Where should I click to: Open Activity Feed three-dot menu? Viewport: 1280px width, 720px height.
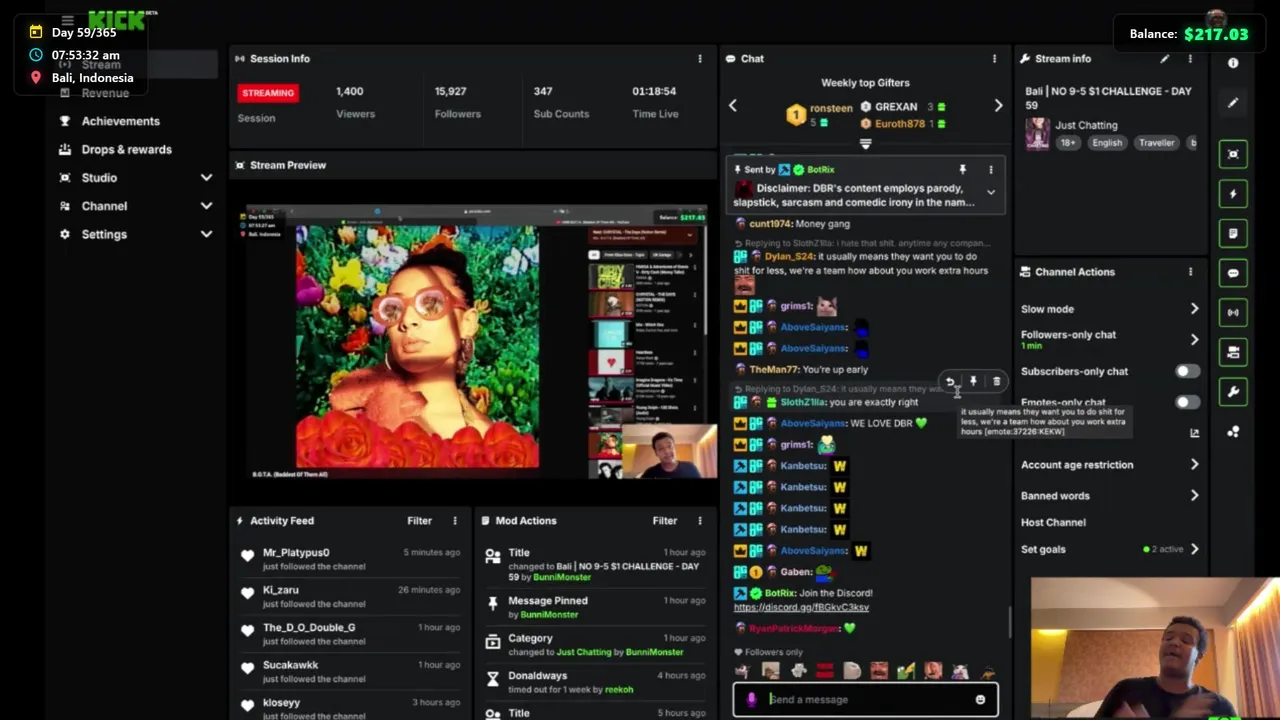tap(455, 521)
